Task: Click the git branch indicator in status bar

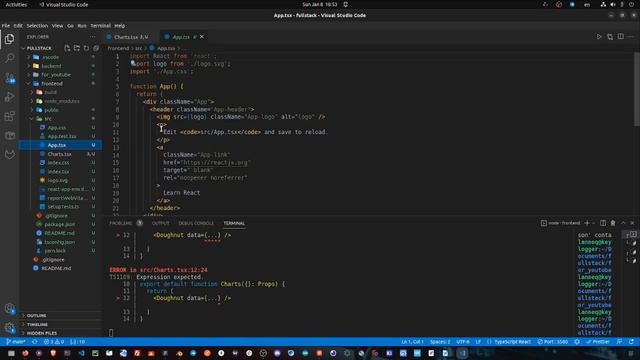Action: click(x=16, y=342)
